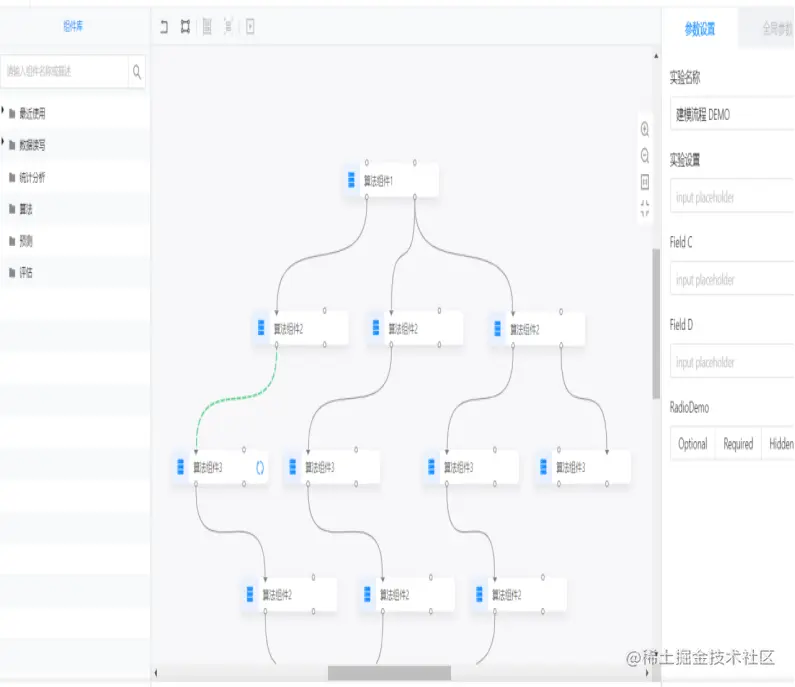Viewport: 795px width, 687px height.
Task: Click the 实验名称 field containing 建模流程 DEMO
Action: click(x=732, y=115)
